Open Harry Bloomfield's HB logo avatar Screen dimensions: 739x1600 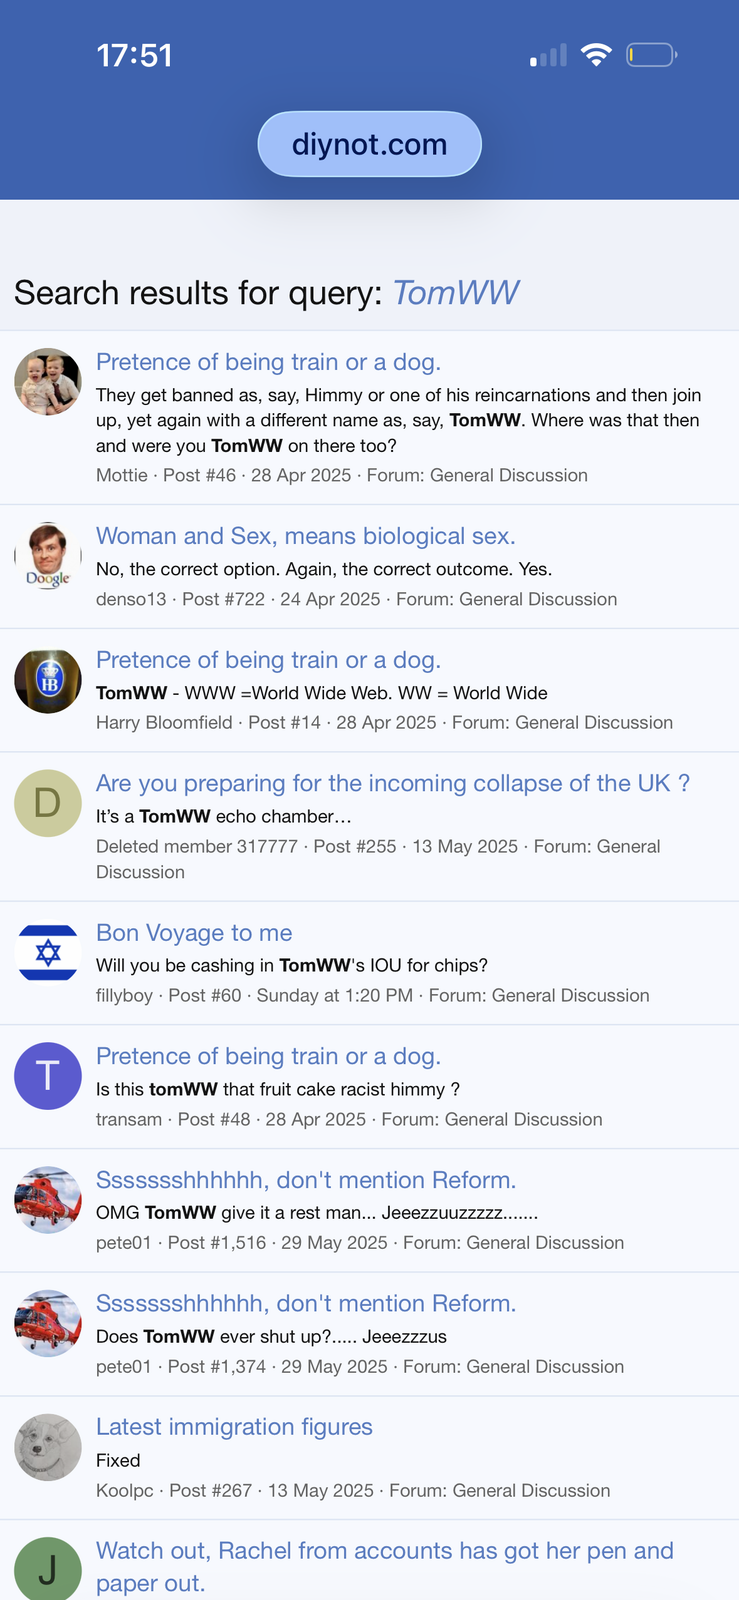(x=48, y=680)
